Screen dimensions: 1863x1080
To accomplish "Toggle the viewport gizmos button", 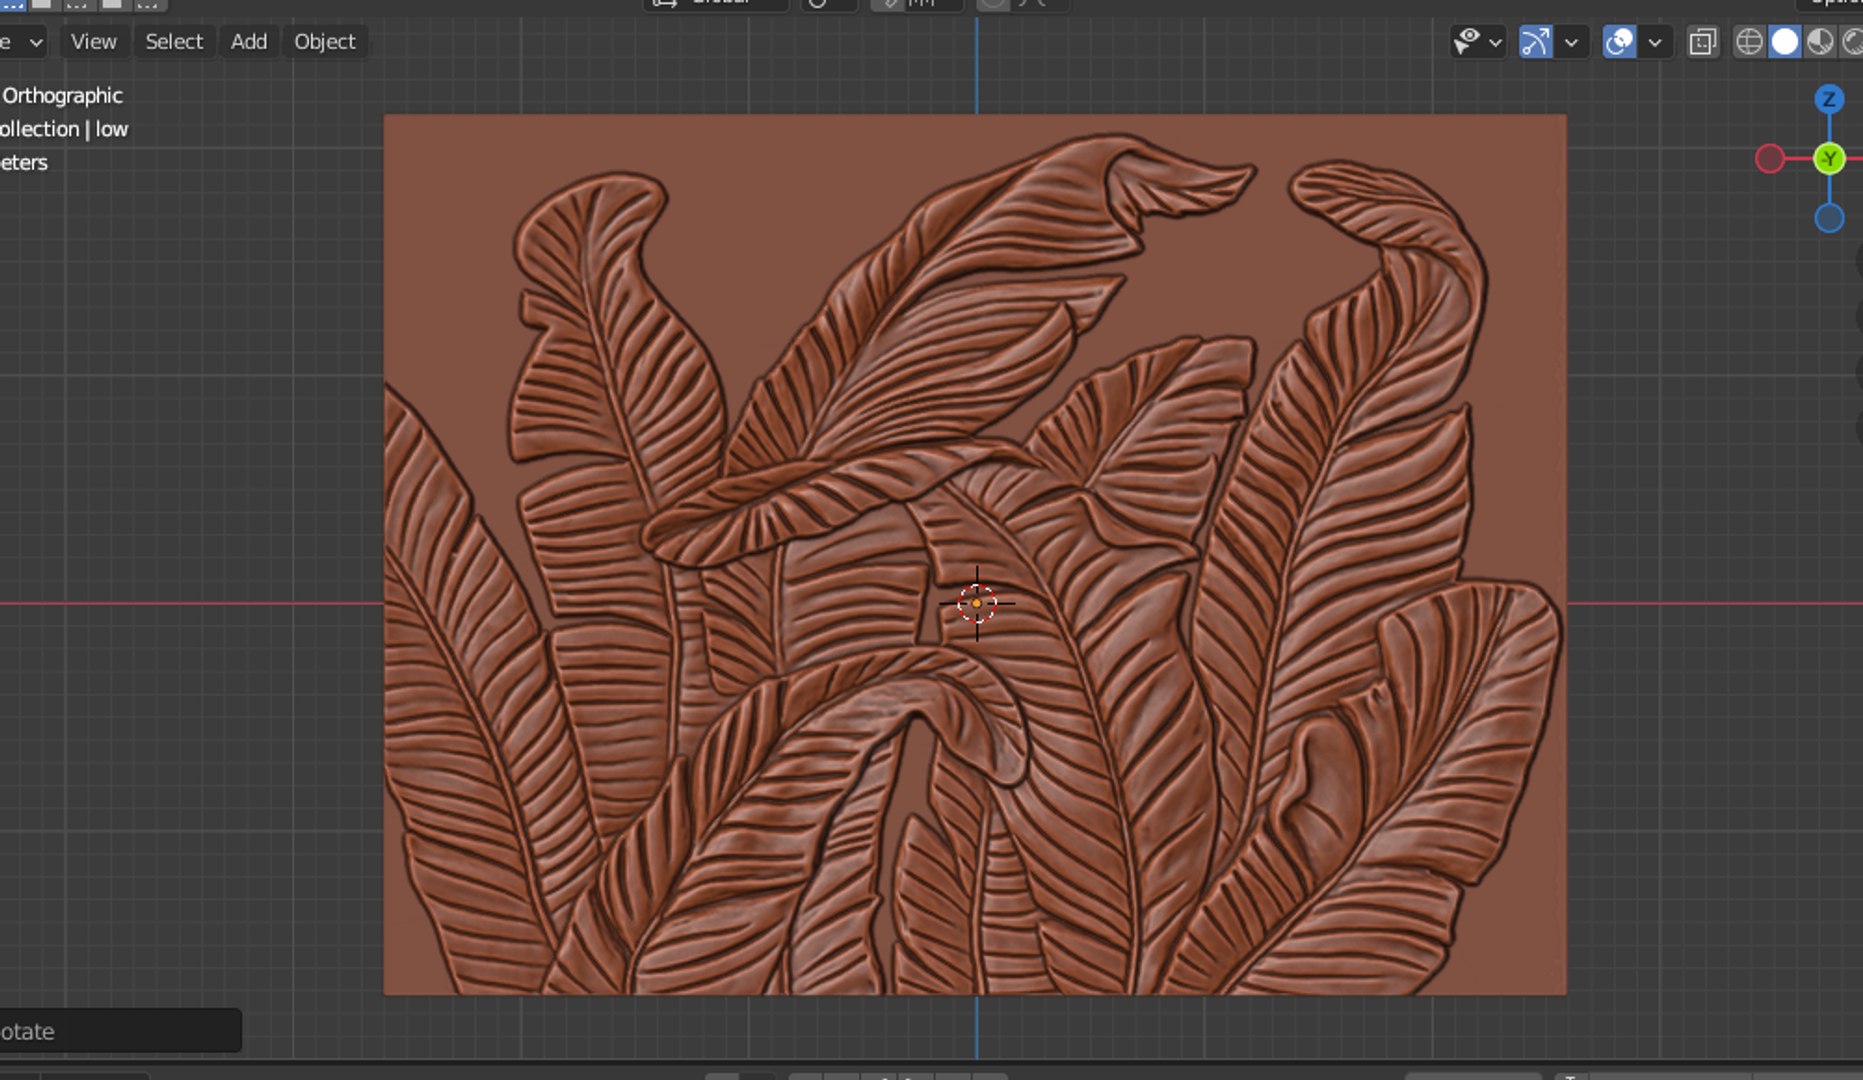I will point(1535,42).
